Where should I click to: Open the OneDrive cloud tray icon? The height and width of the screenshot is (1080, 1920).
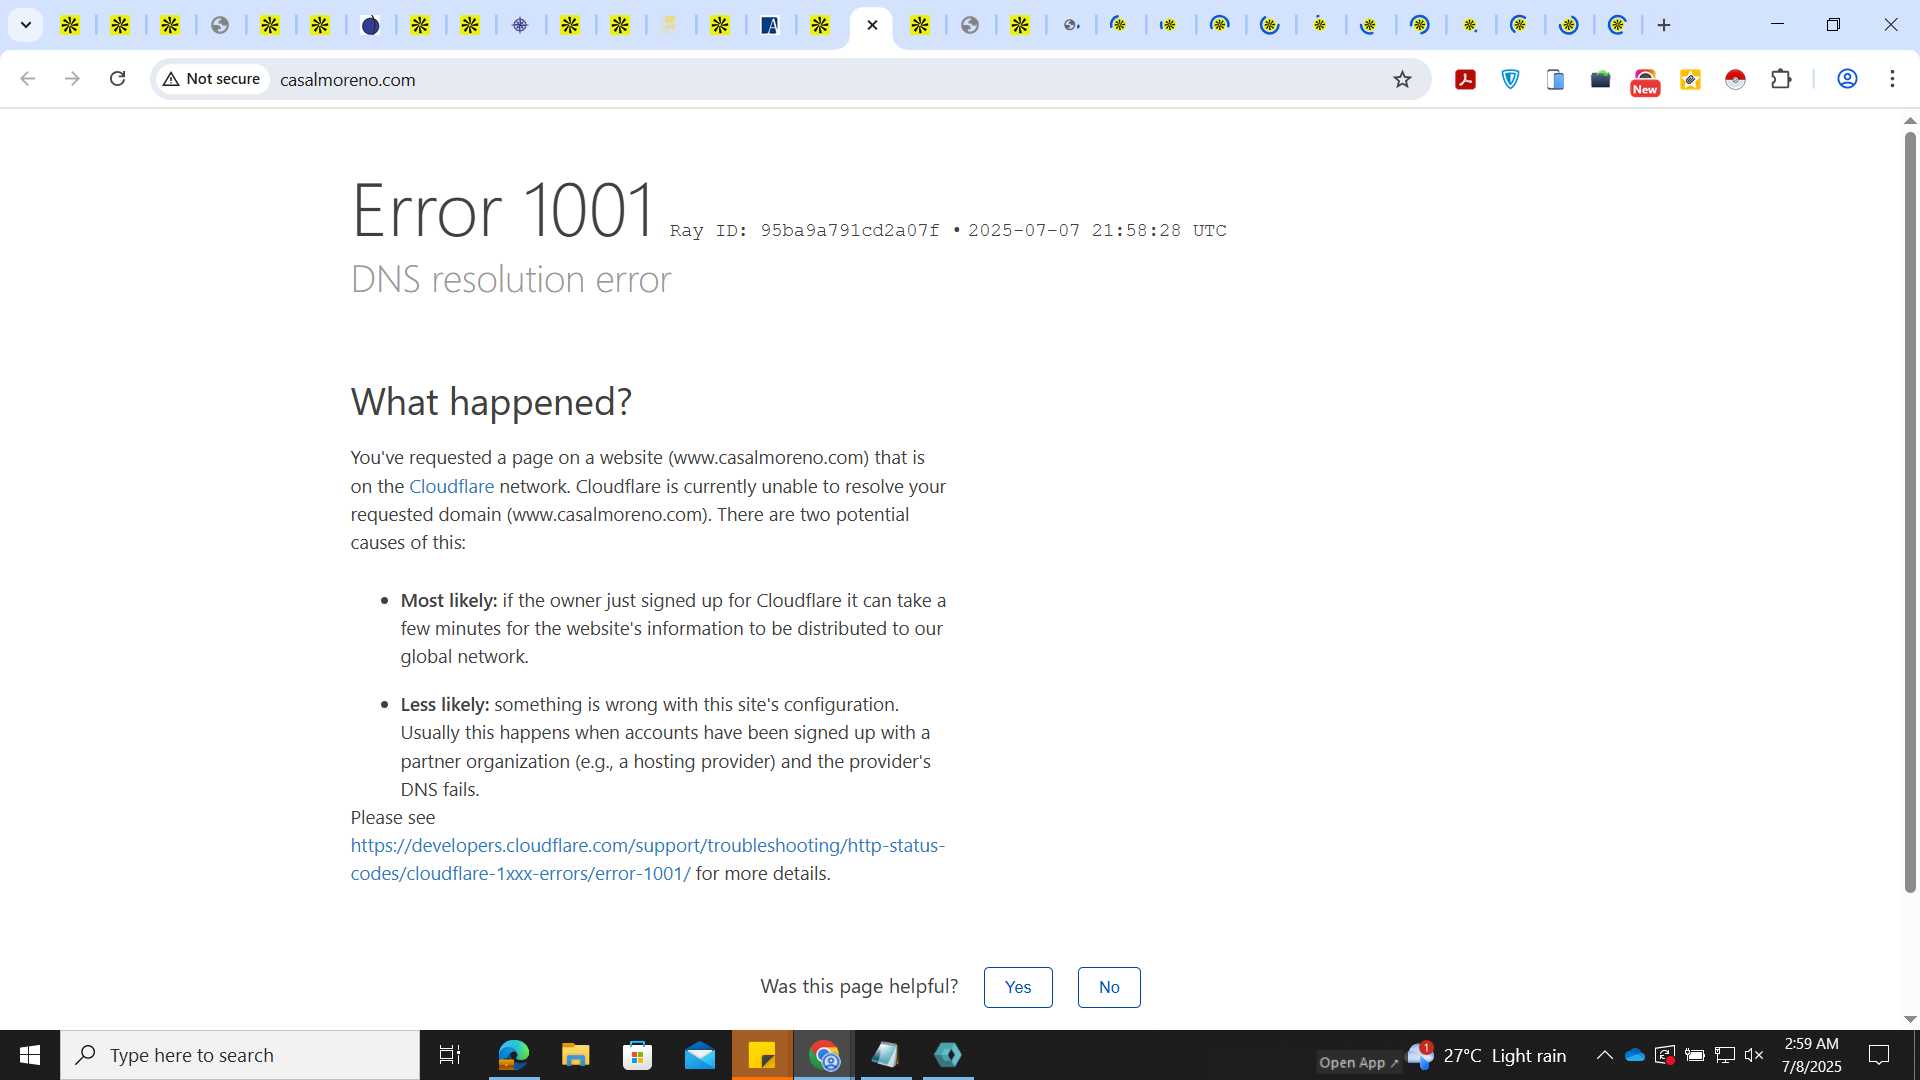coord(1635,1055)
